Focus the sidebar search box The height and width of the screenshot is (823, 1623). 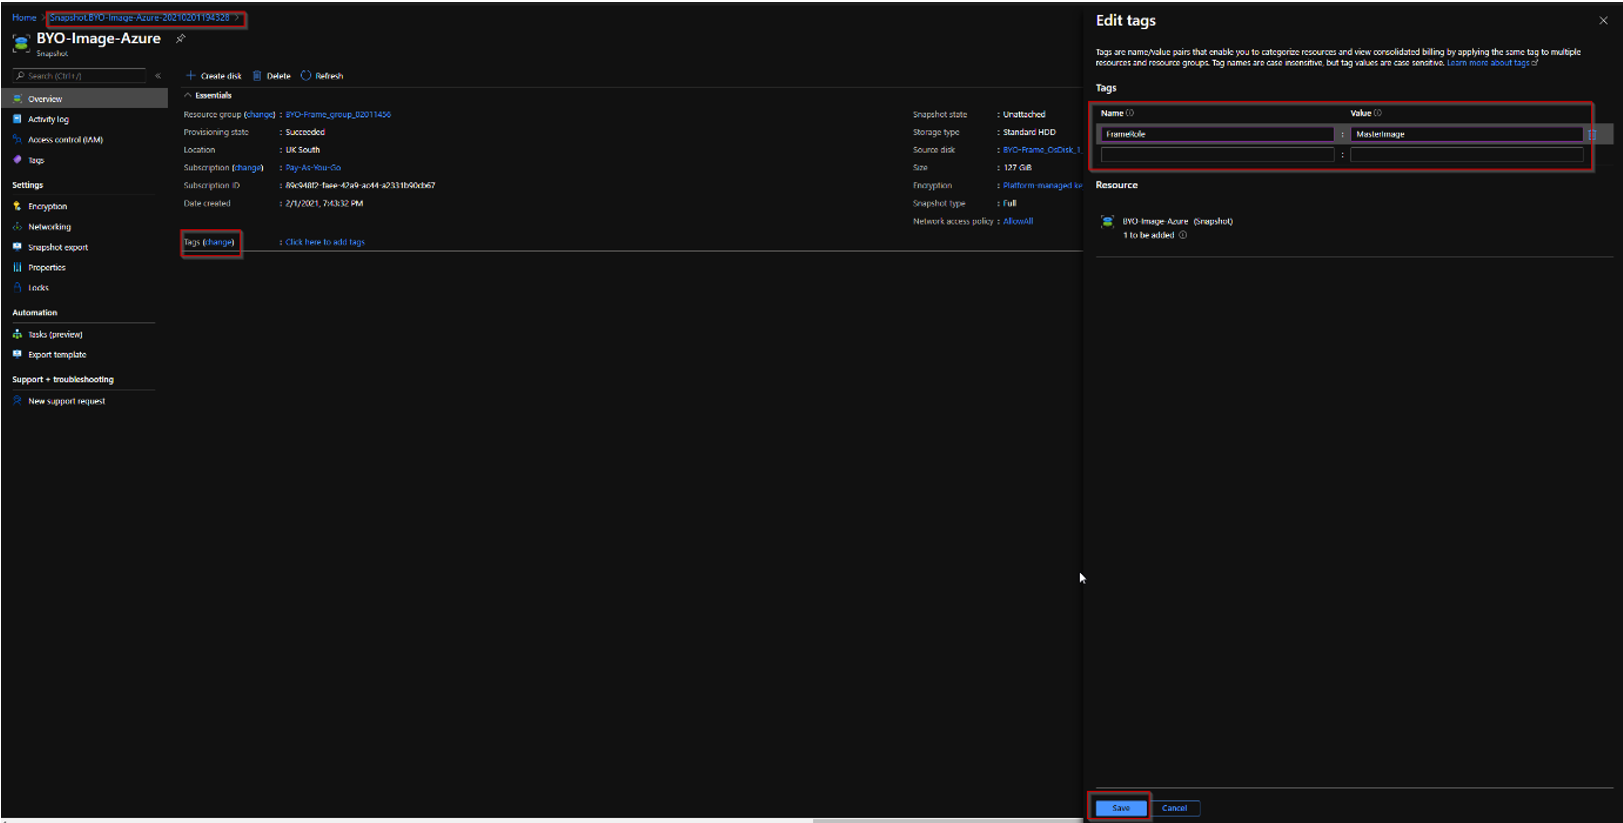point(80,76)
